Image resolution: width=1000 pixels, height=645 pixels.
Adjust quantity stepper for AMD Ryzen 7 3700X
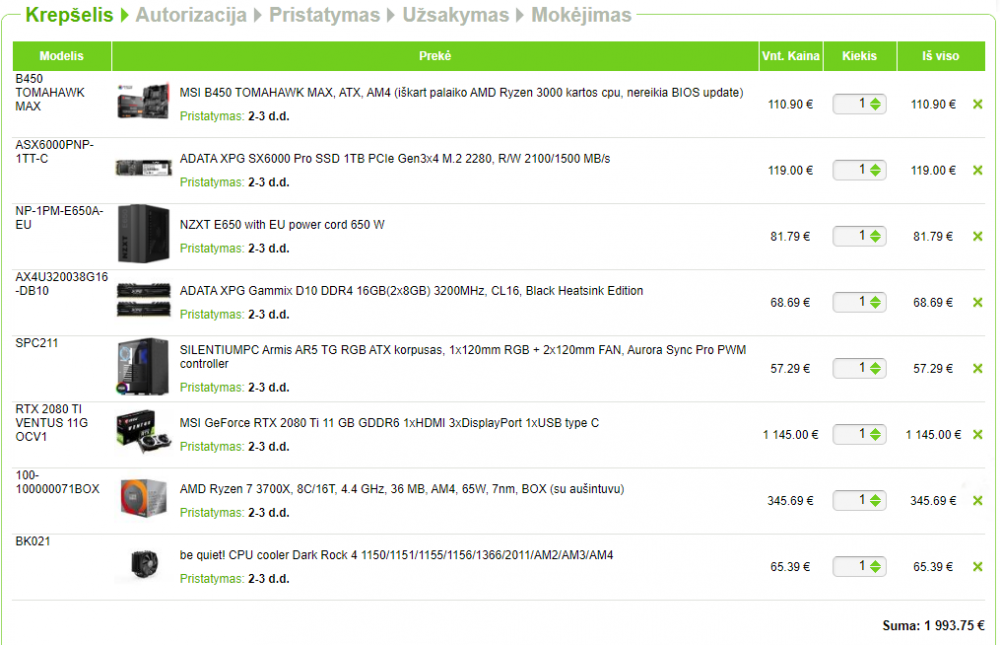tap(875, 501)
